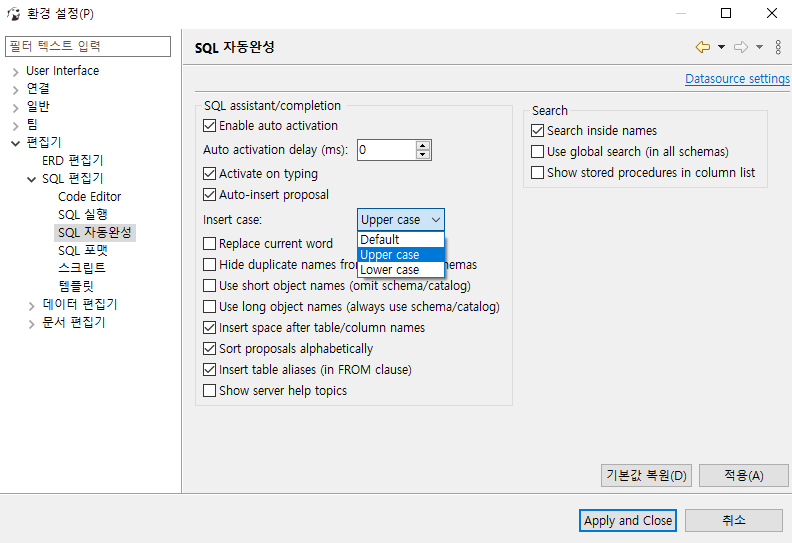This screenshot has height=543, width=792.
Task: Disable Enable auto activation checkbox
Action: click(x=210, y=126)
